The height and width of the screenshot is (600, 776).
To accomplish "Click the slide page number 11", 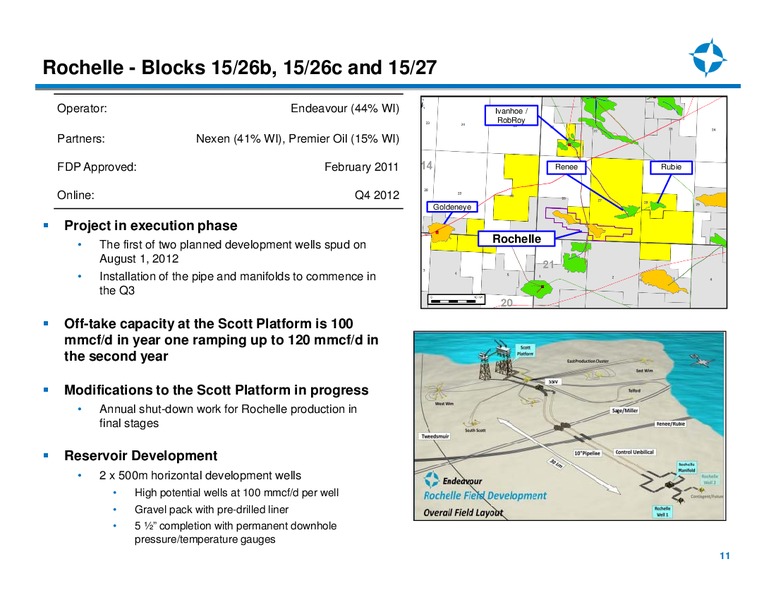I will pyautogui.click(x=725, y=556).
